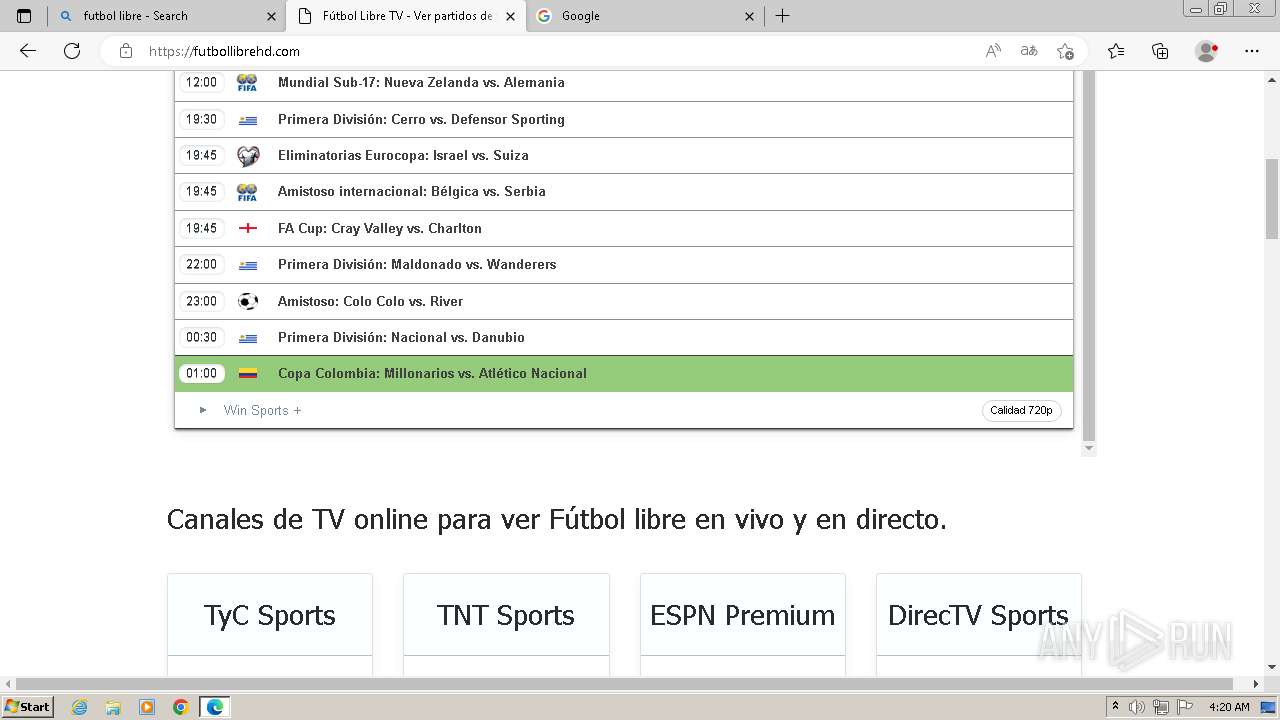Click the 19:30 time badge

[201, 119]
